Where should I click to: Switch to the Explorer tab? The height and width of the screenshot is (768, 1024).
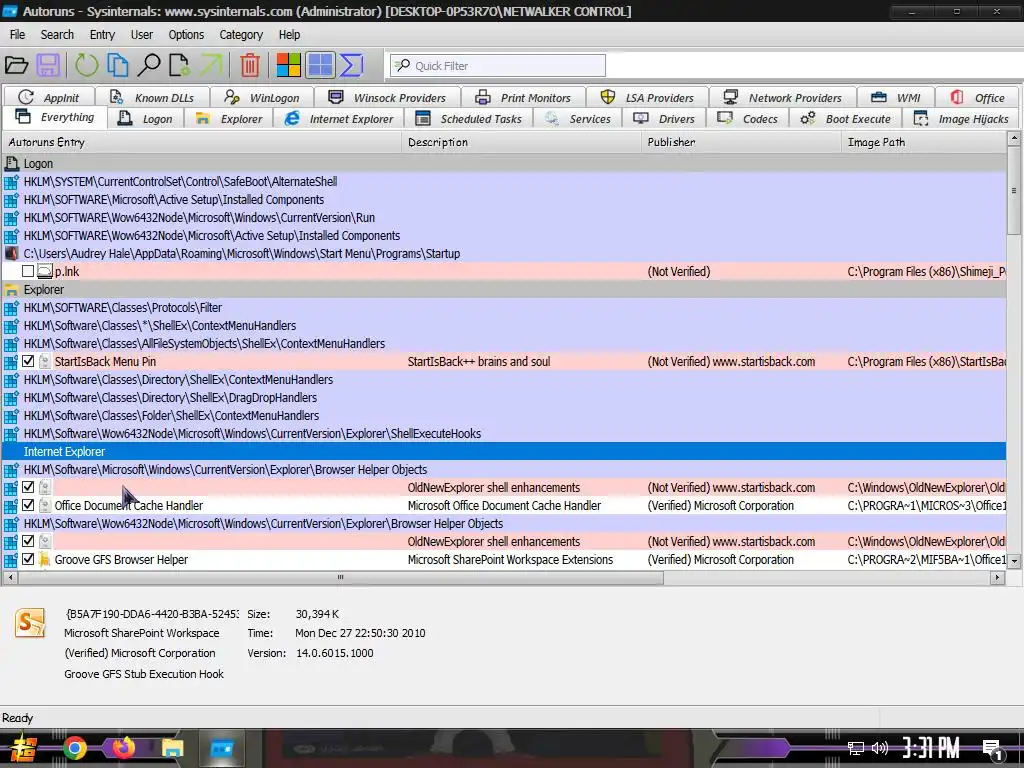pos(229,119)
